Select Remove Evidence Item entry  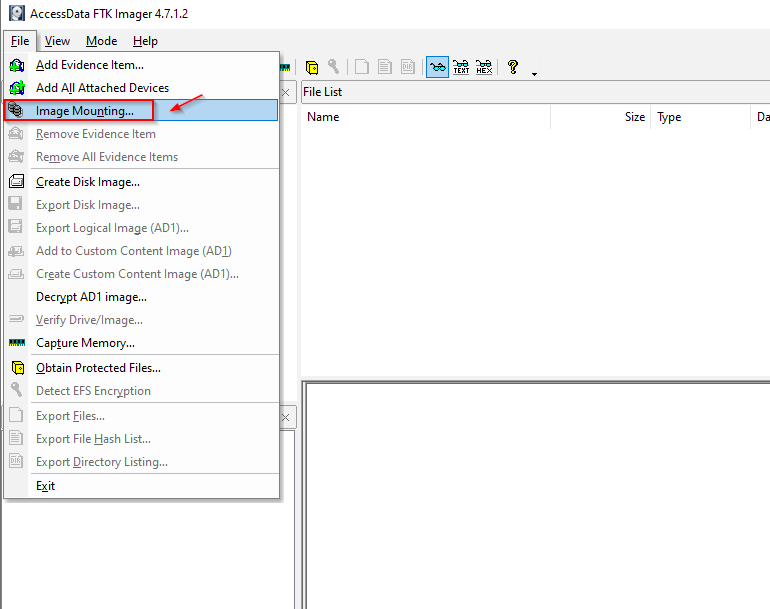(141, 134)
